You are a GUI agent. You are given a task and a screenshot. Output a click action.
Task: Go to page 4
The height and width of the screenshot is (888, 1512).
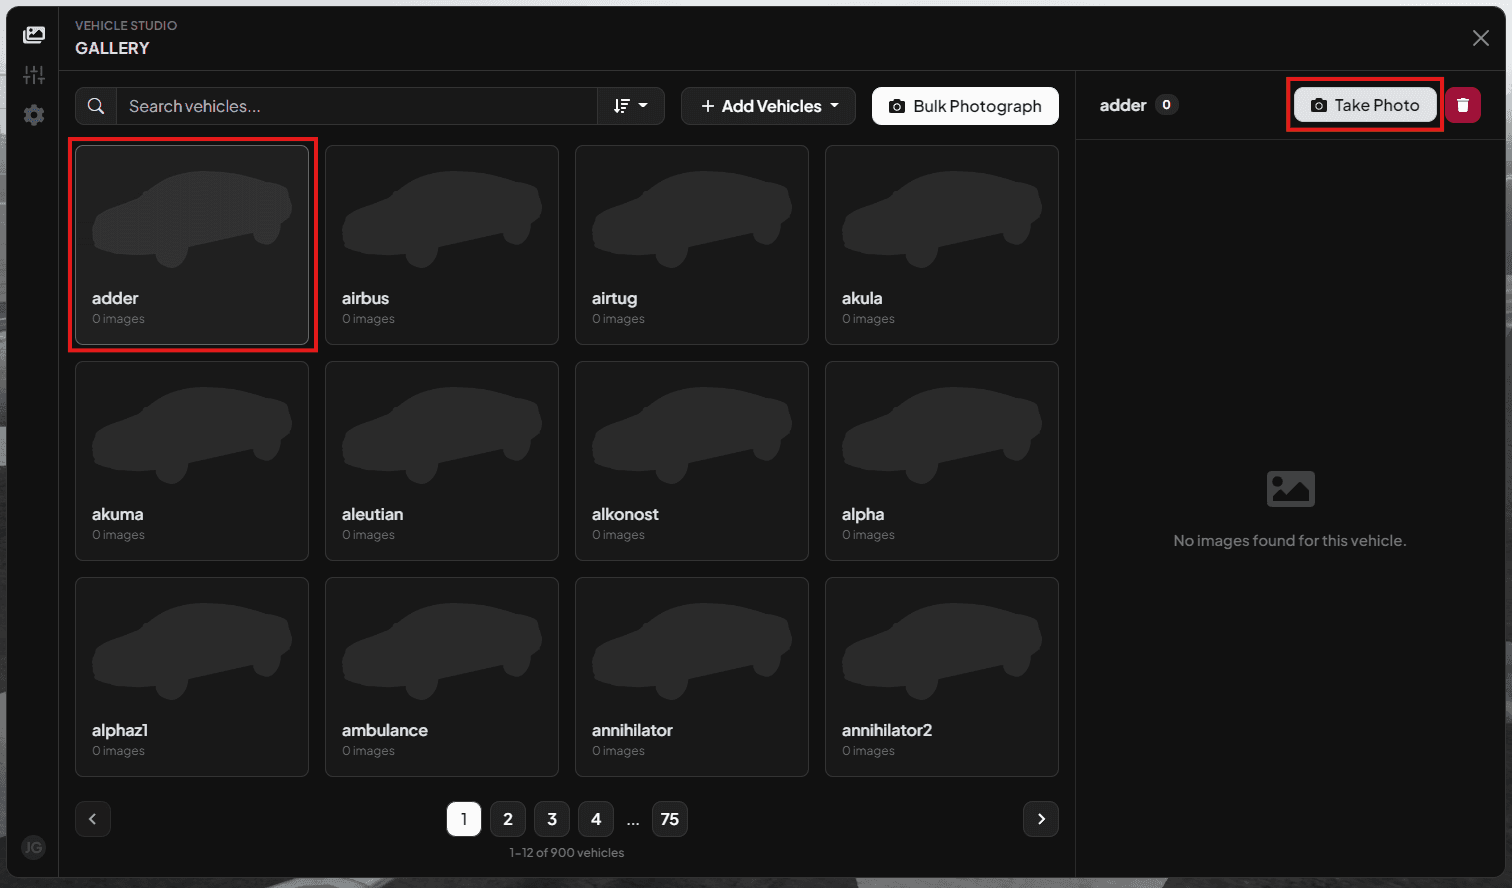596,819
